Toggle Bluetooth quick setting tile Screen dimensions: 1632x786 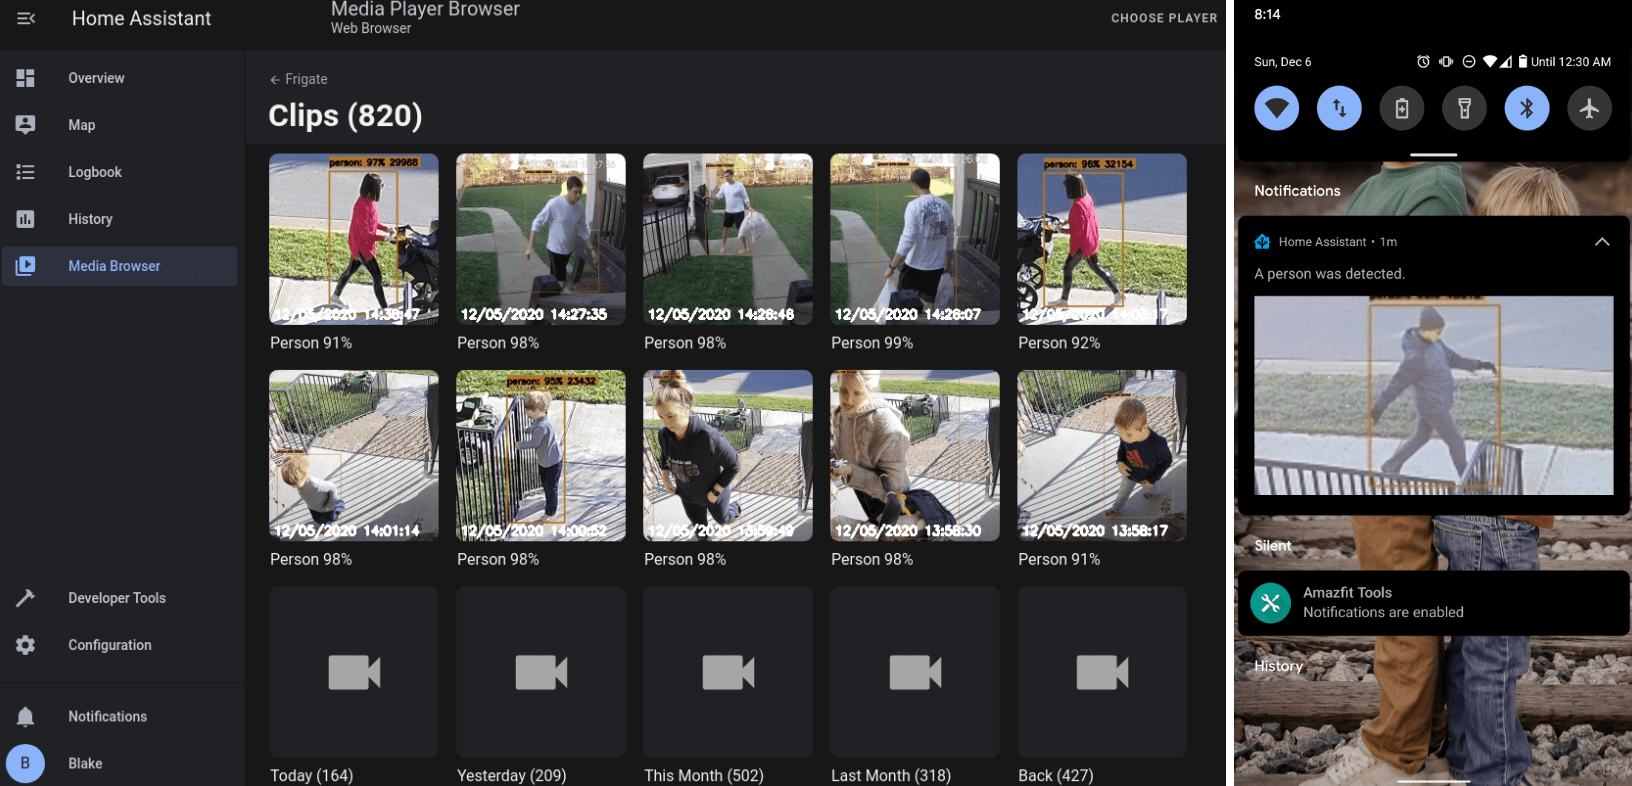click(x=1527, y=108)
